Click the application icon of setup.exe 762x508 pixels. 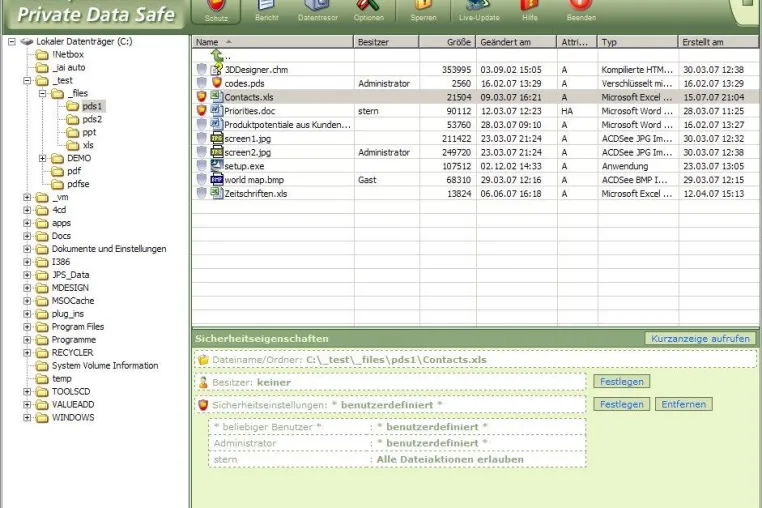coord(217,165)
